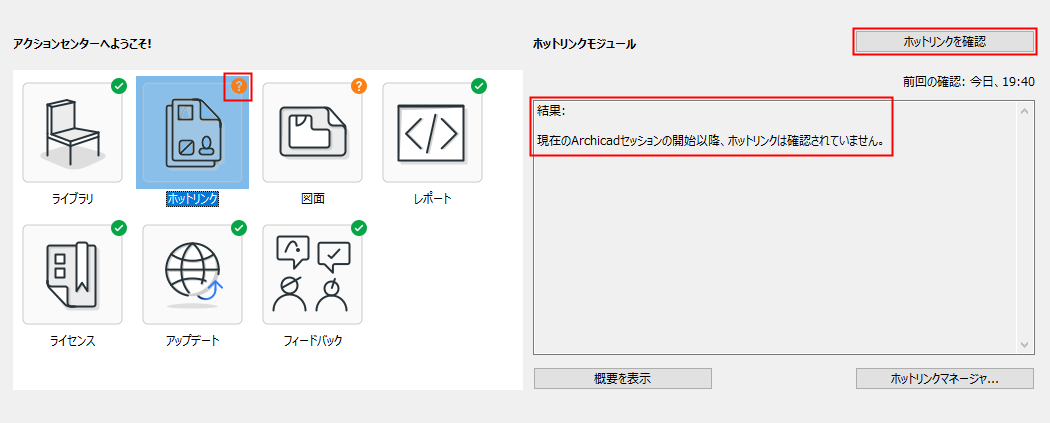Open the フィードバック people icon tile
1050x423 pixels.
[312, 274]
